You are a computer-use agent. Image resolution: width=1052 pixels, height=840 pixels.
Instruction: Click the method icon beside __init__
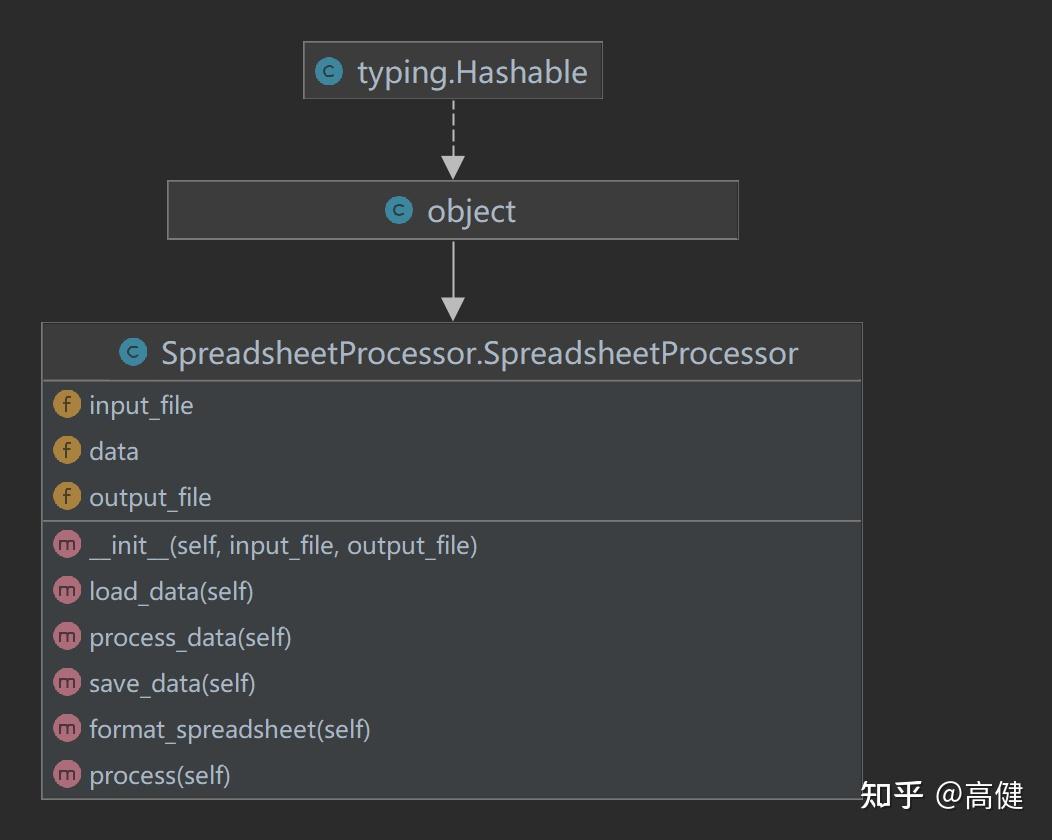click(67, 545)
